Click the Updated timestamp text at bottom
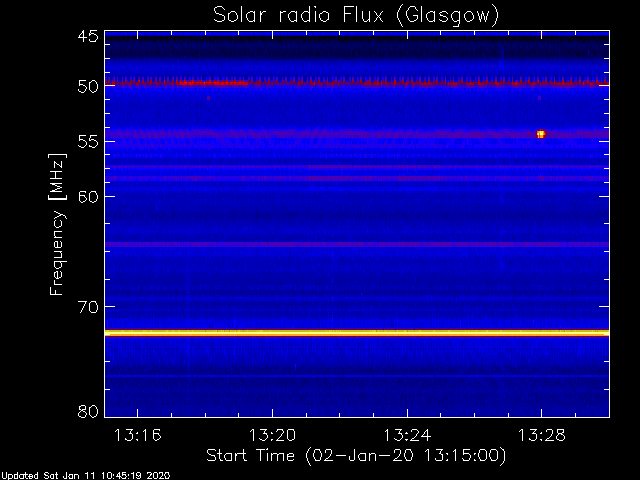Image resolution: width=640 pixels, height=480 pixels. coord(85,476)
